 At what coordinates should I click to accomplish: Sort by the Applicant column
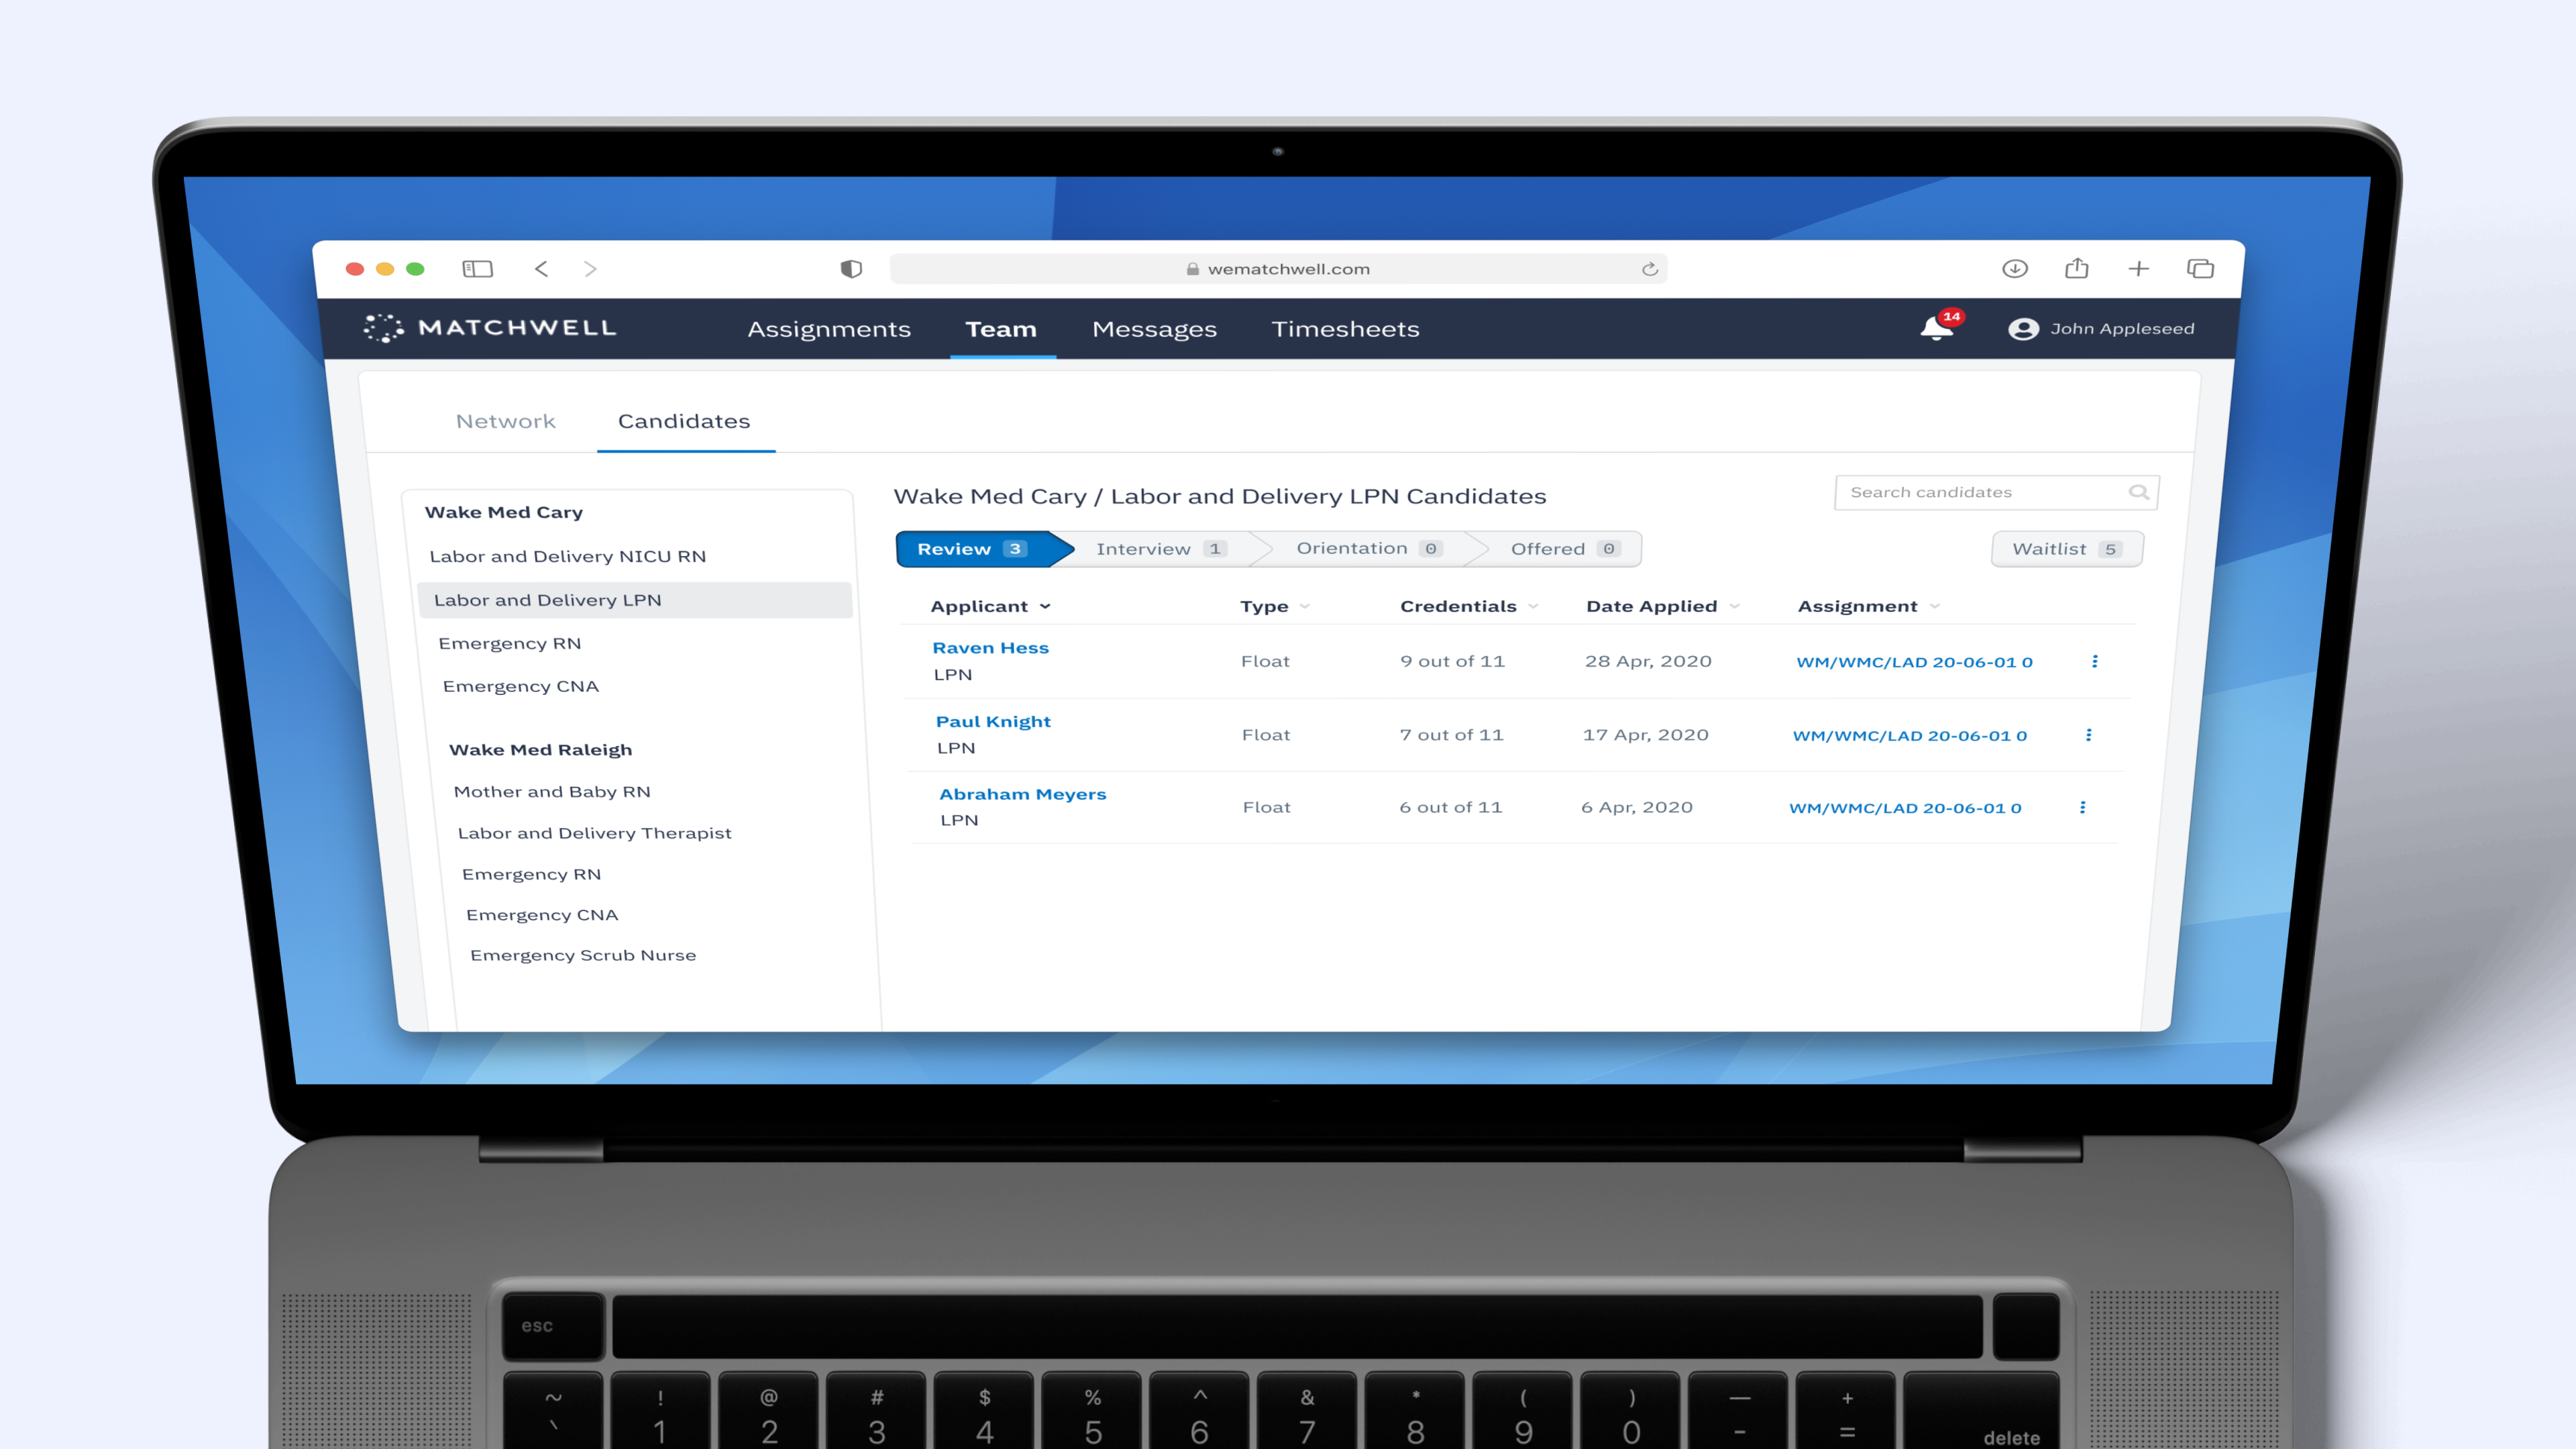coord(990,606)
